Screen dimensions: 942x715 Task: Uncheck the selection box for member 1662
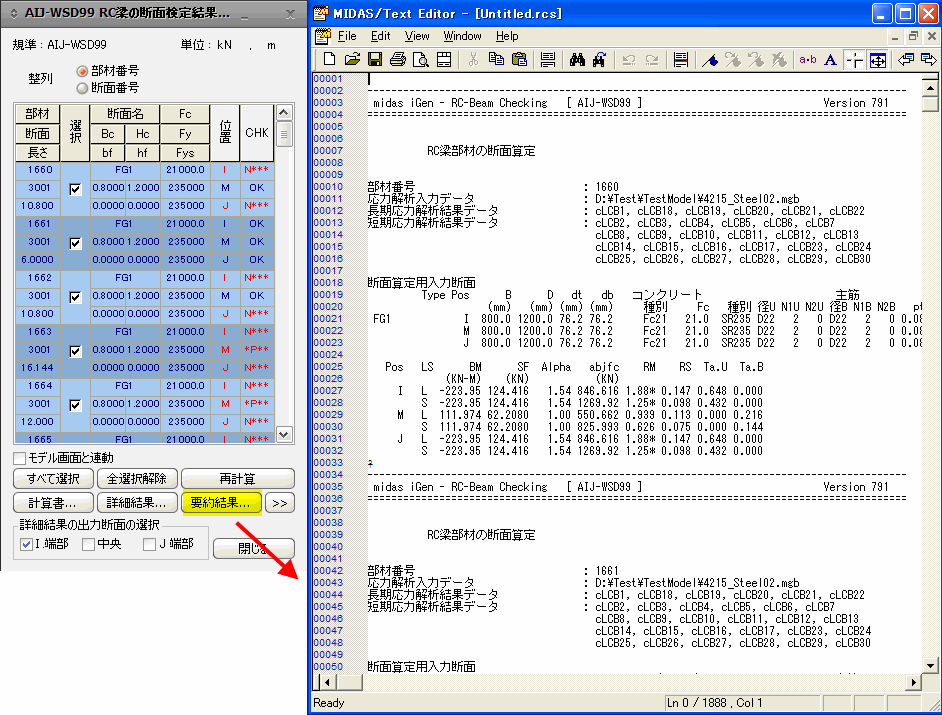coord(75,297)
